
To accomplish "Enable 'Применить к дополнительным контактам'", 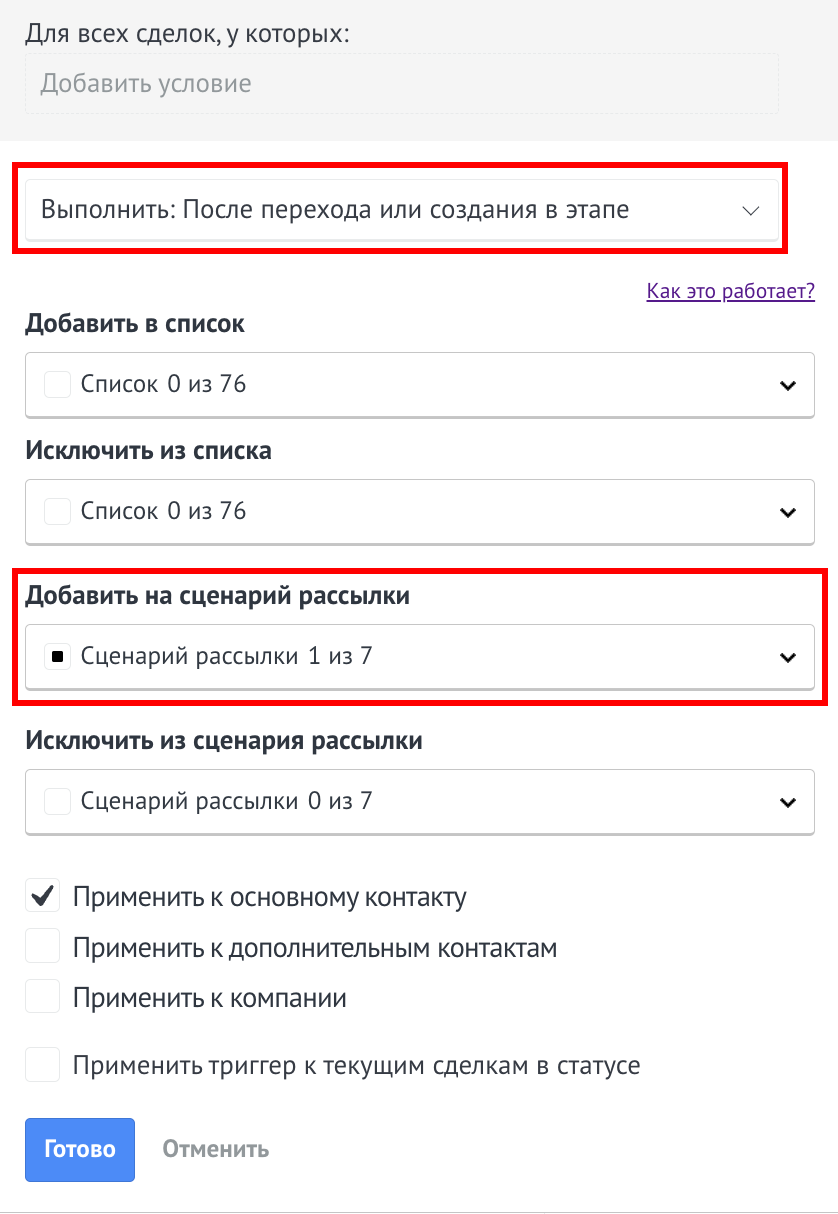I will pyautogui.click(x=42, y=947).
